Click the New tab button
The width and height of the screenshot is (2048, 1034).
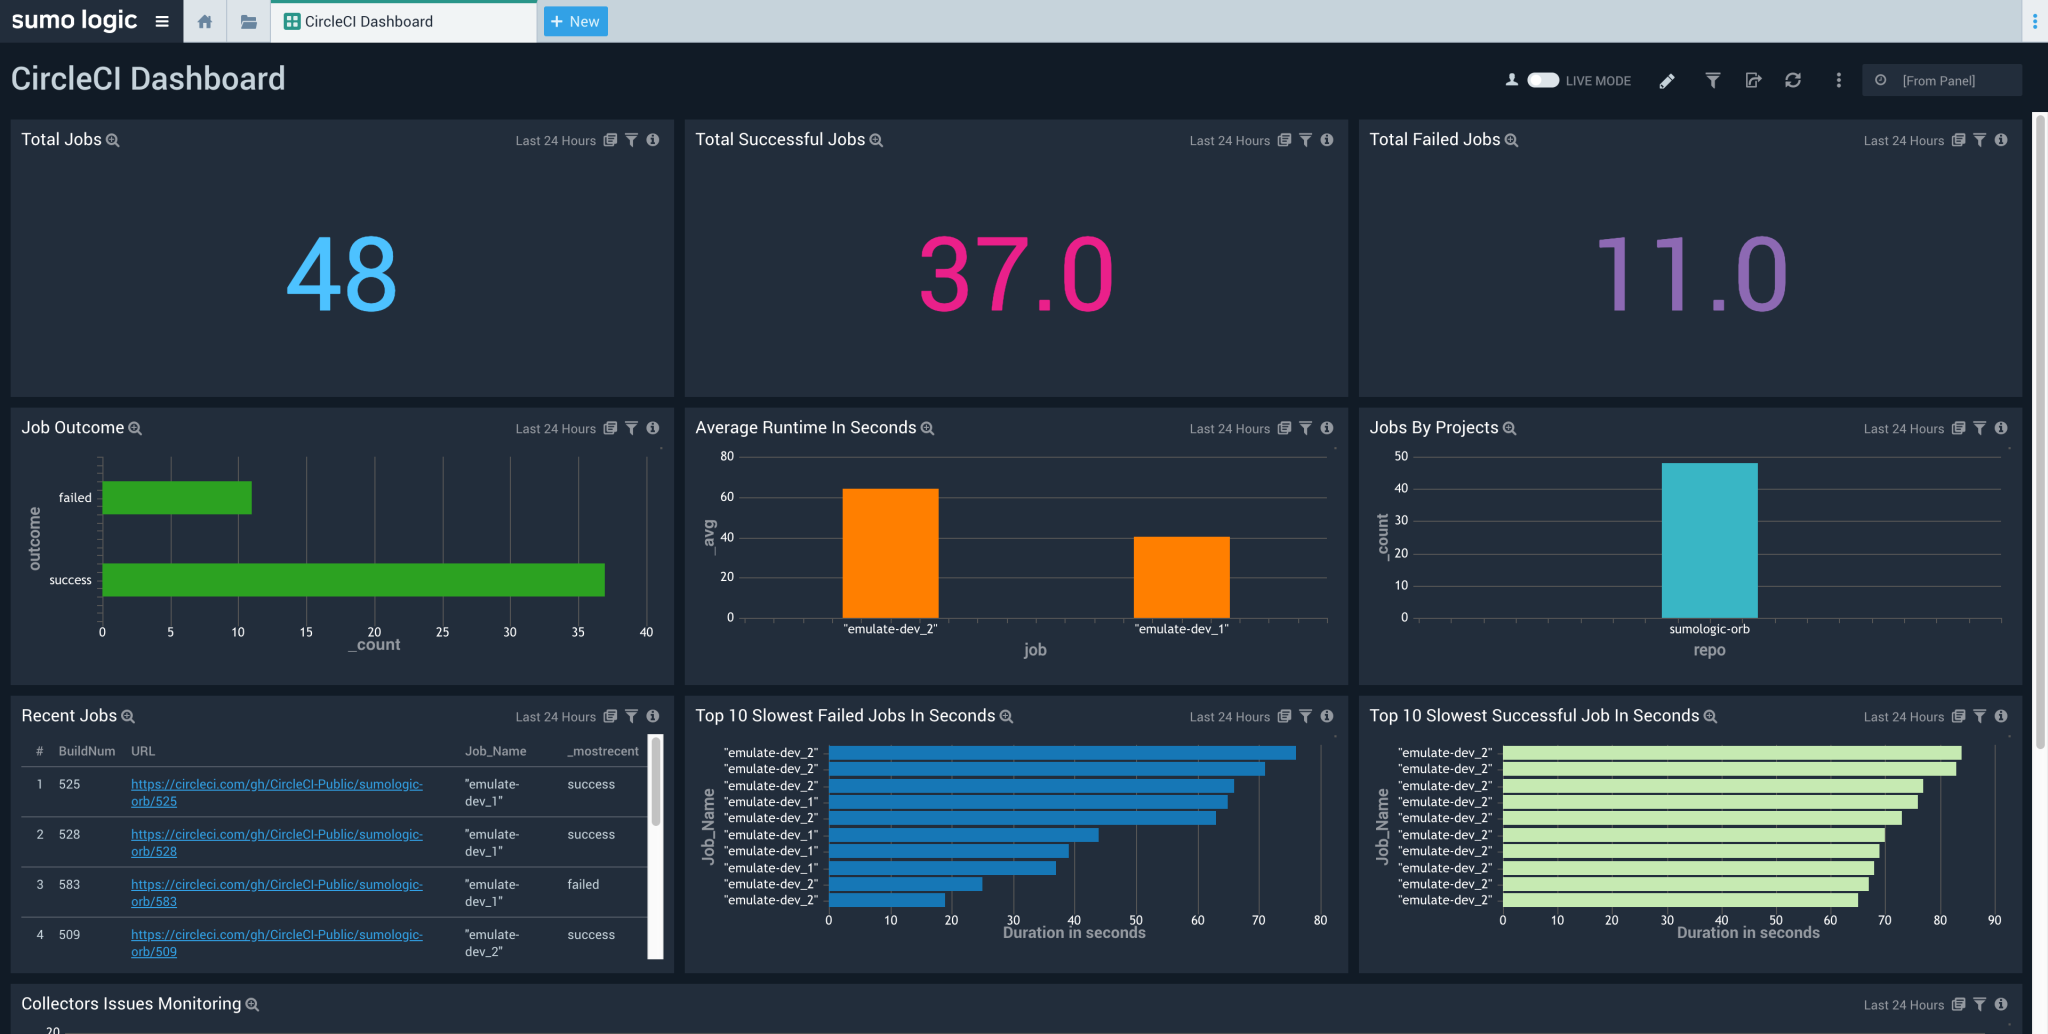pyautogui.click(x=575, y=21)
